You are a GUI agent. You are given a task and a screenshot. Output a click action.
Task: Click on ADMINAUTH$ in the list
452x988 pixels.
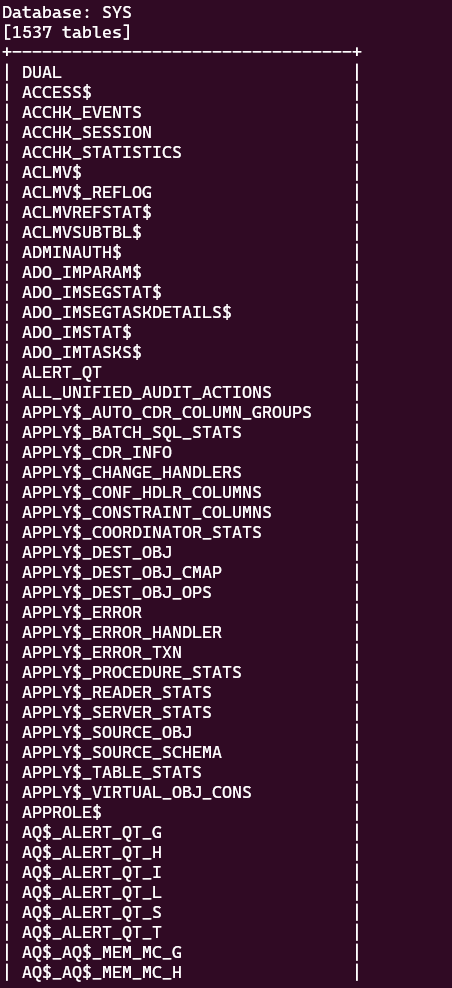72,253
